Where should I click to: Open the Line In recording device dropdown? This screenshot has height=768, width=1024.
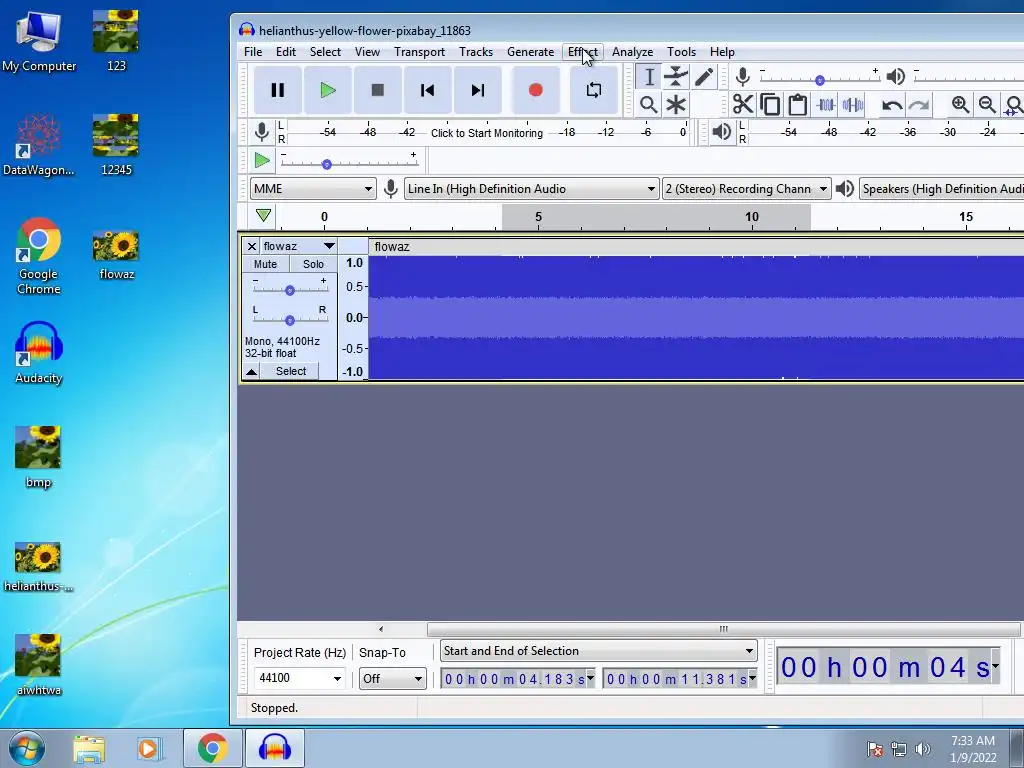coord(531,189)
